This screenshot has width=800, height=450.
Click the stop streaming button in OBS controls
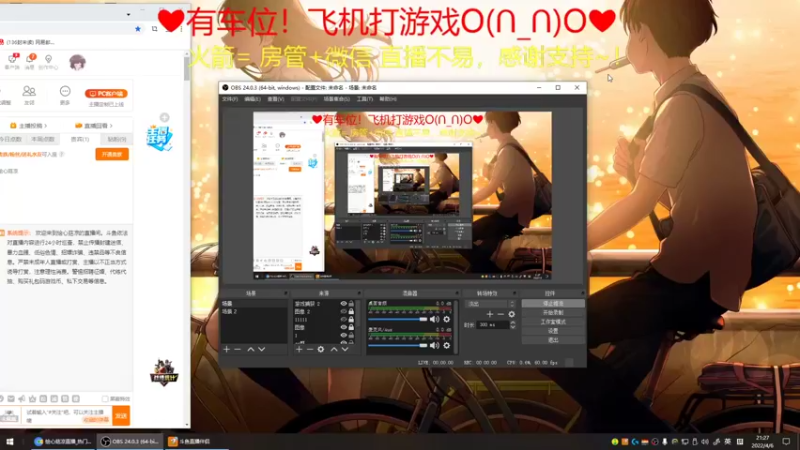553,304
